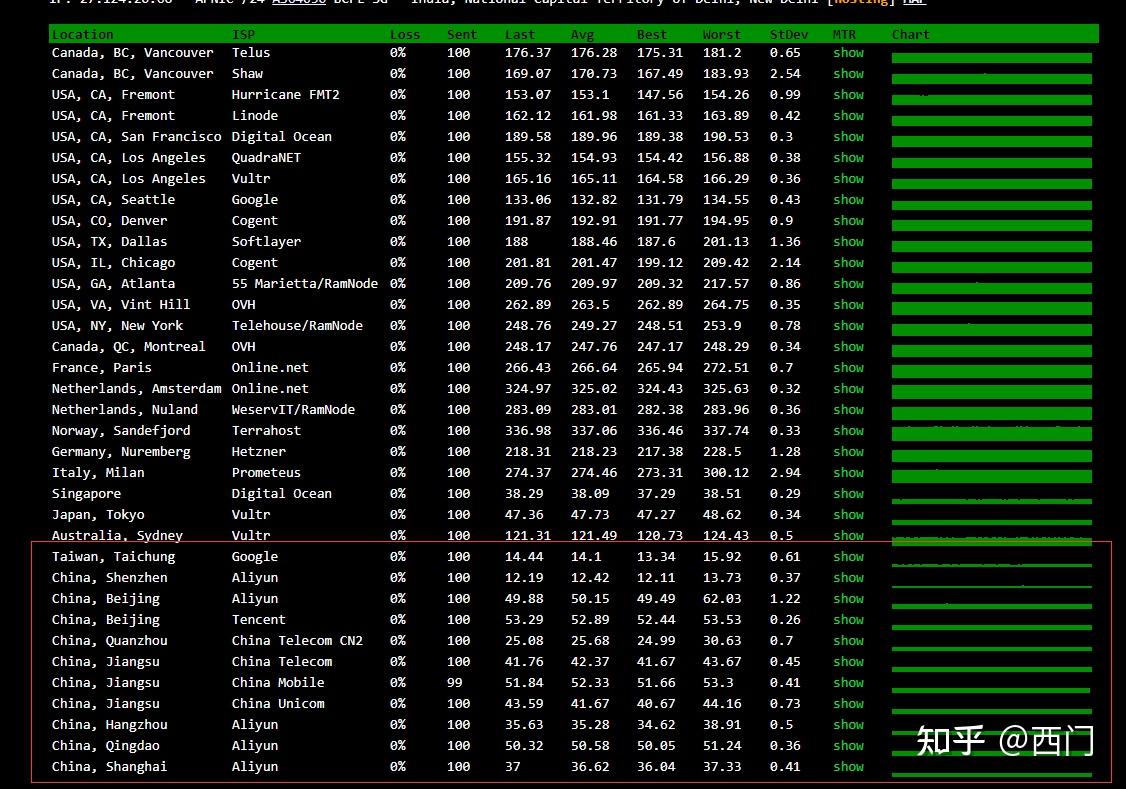This screenshot has width=1126, height=789.
Task: Open the show link for Tokyo Vultr
Action: click(848, 515)
